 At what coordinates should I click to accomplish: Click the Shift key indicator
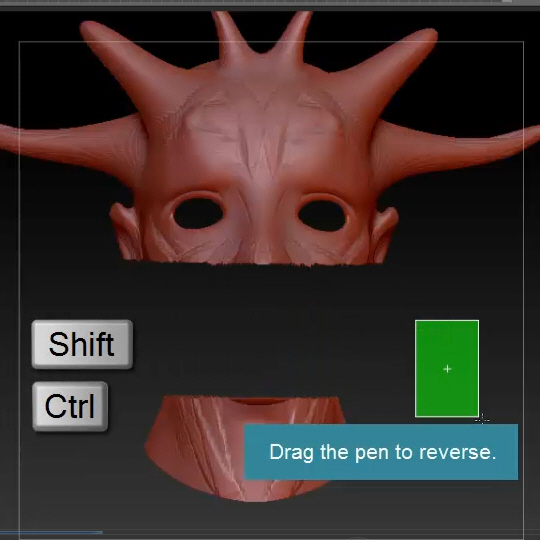(x=82, y=344)
